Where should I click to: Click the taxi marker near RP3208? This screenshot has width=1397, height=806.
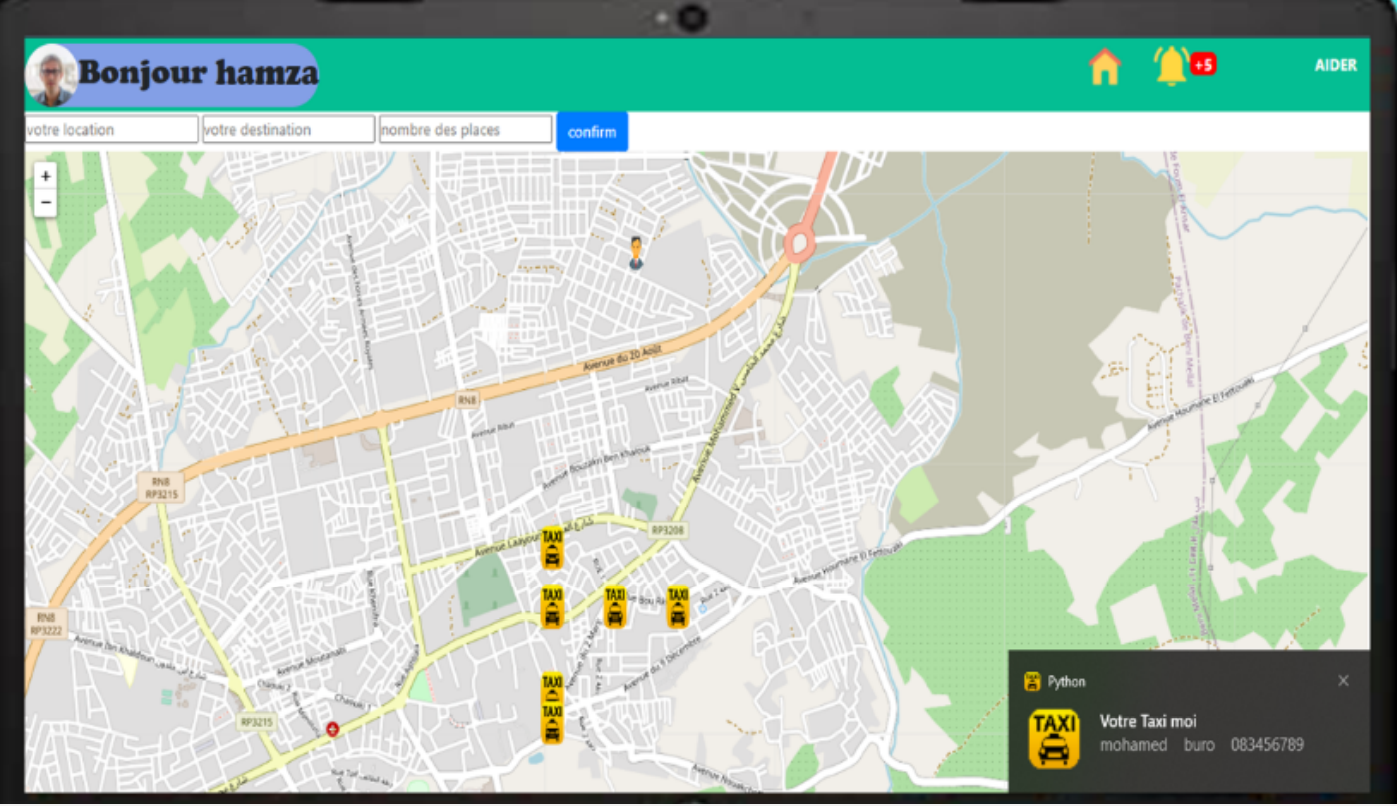pos(678,605)
